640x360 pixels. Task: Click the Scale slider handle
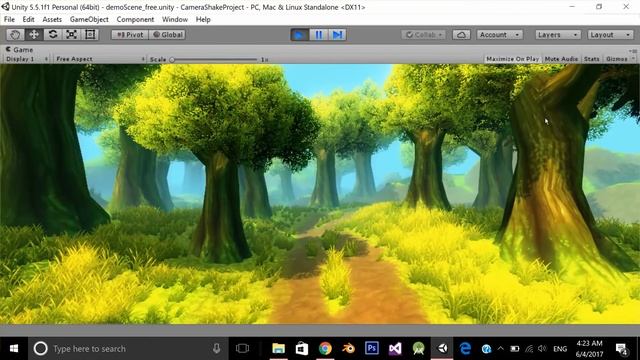pos(172,60)
